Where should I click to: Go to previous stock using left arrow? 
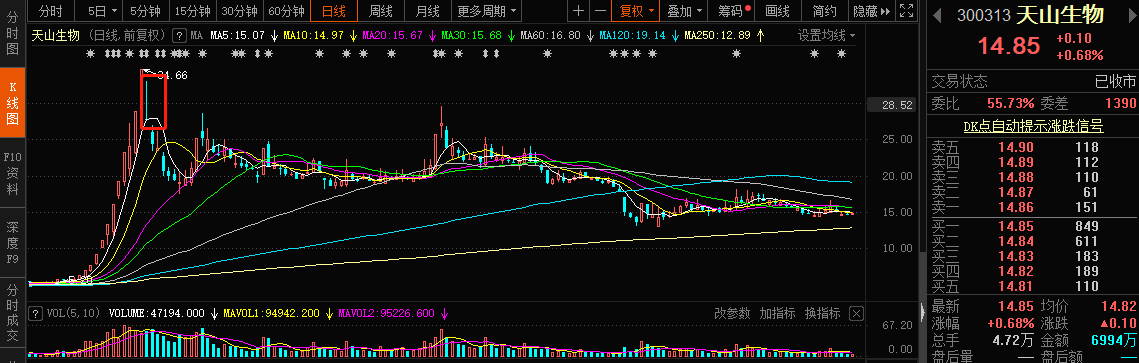coord(937,15)
